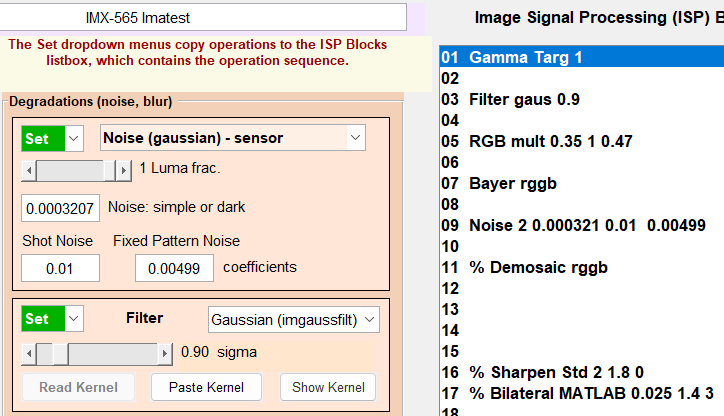The image size is (724, 416).
Task: Click the sigma slider thumb
Action: click(60, 354)
